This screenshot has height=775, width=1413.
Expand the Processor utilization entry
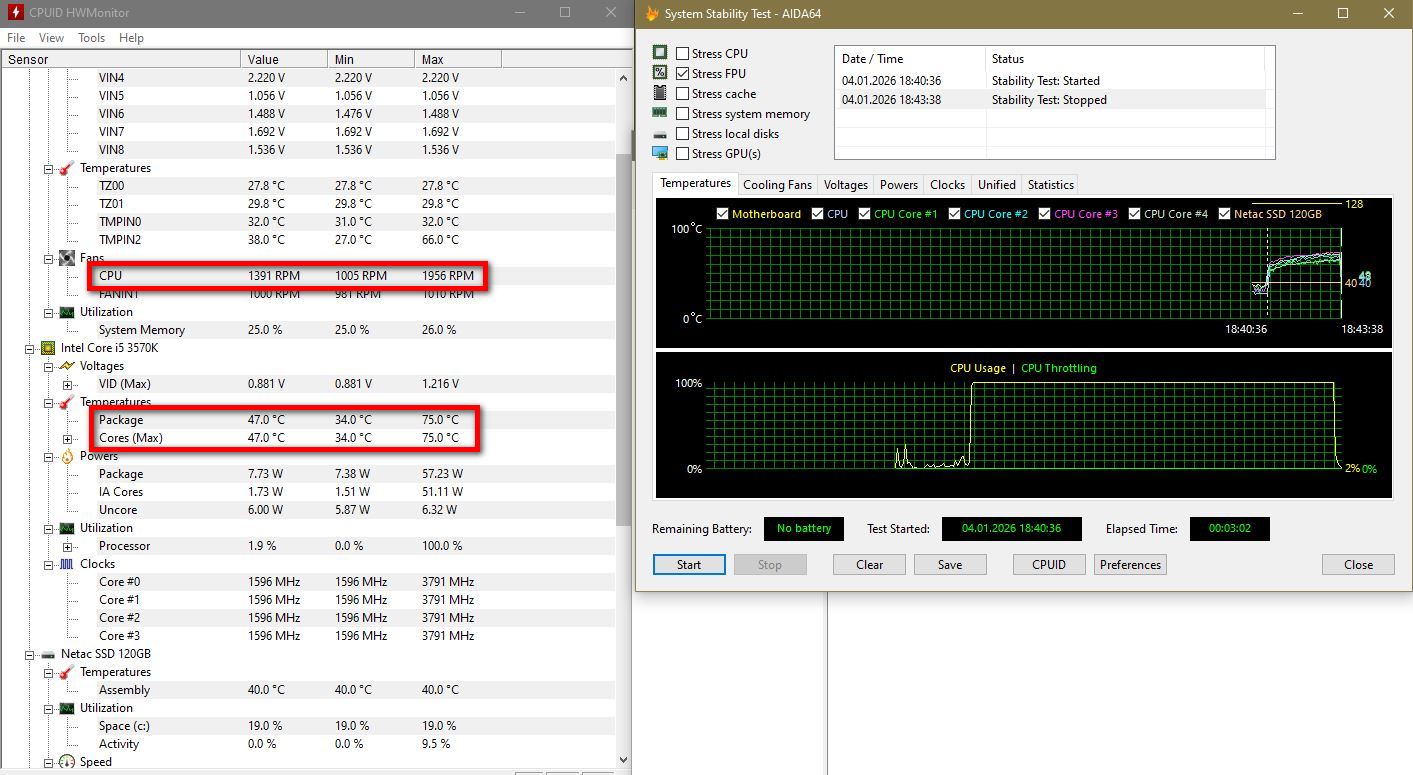click(x=67, y=546)
